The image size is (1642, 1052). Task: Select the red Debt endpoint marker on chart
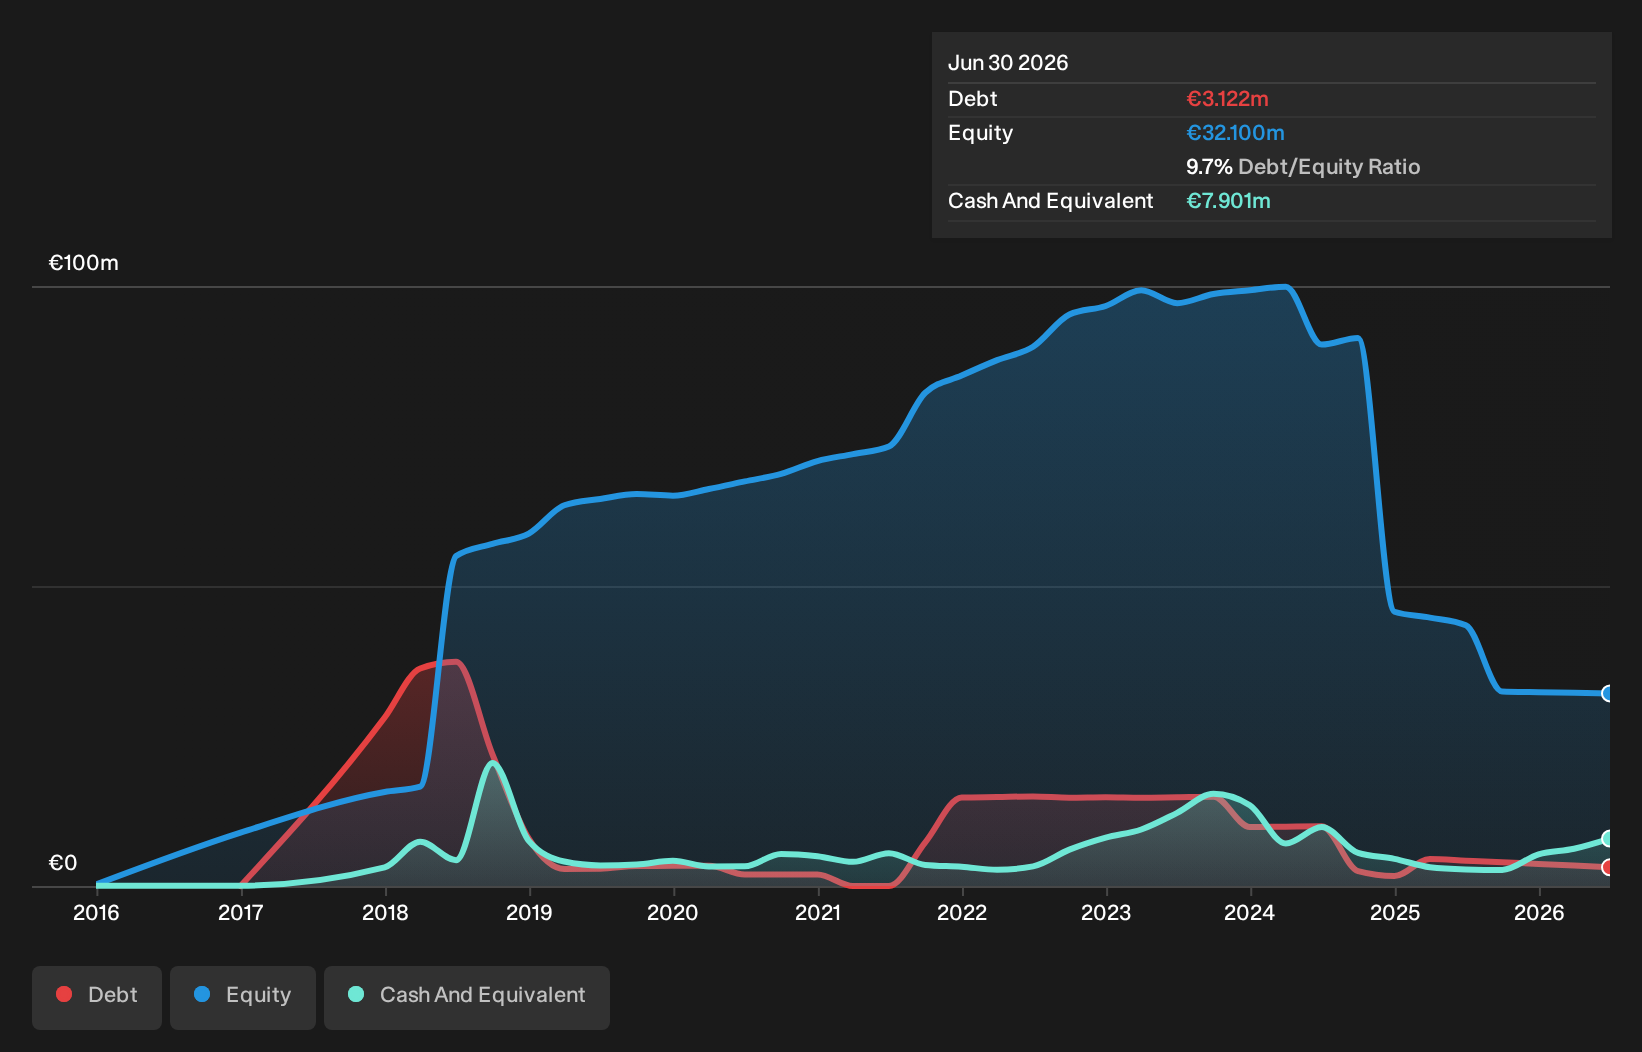(x=1608, y=867)
